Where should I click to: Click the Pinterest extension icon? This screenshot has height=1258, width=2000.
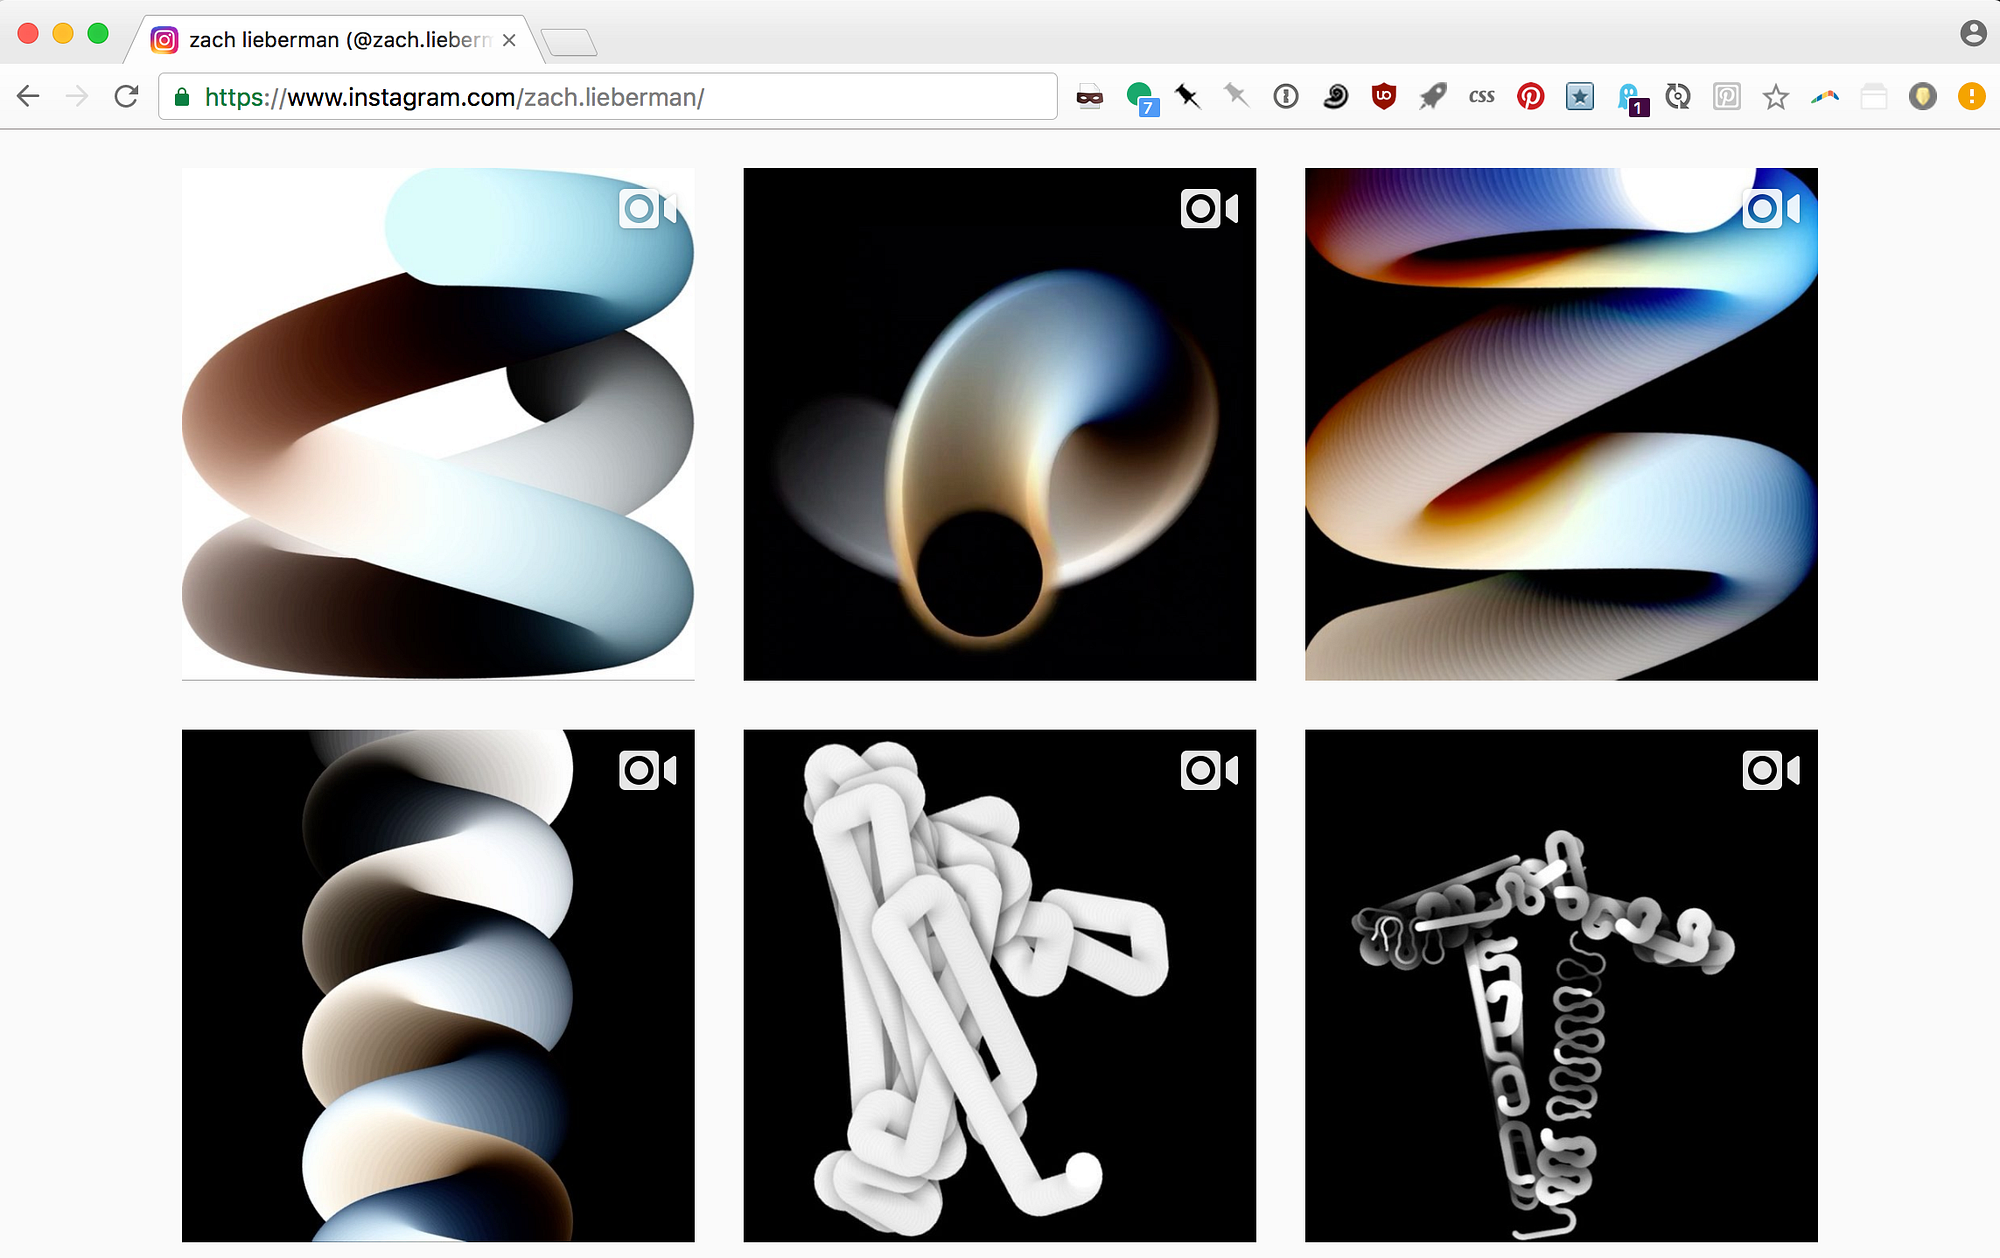1530,97
